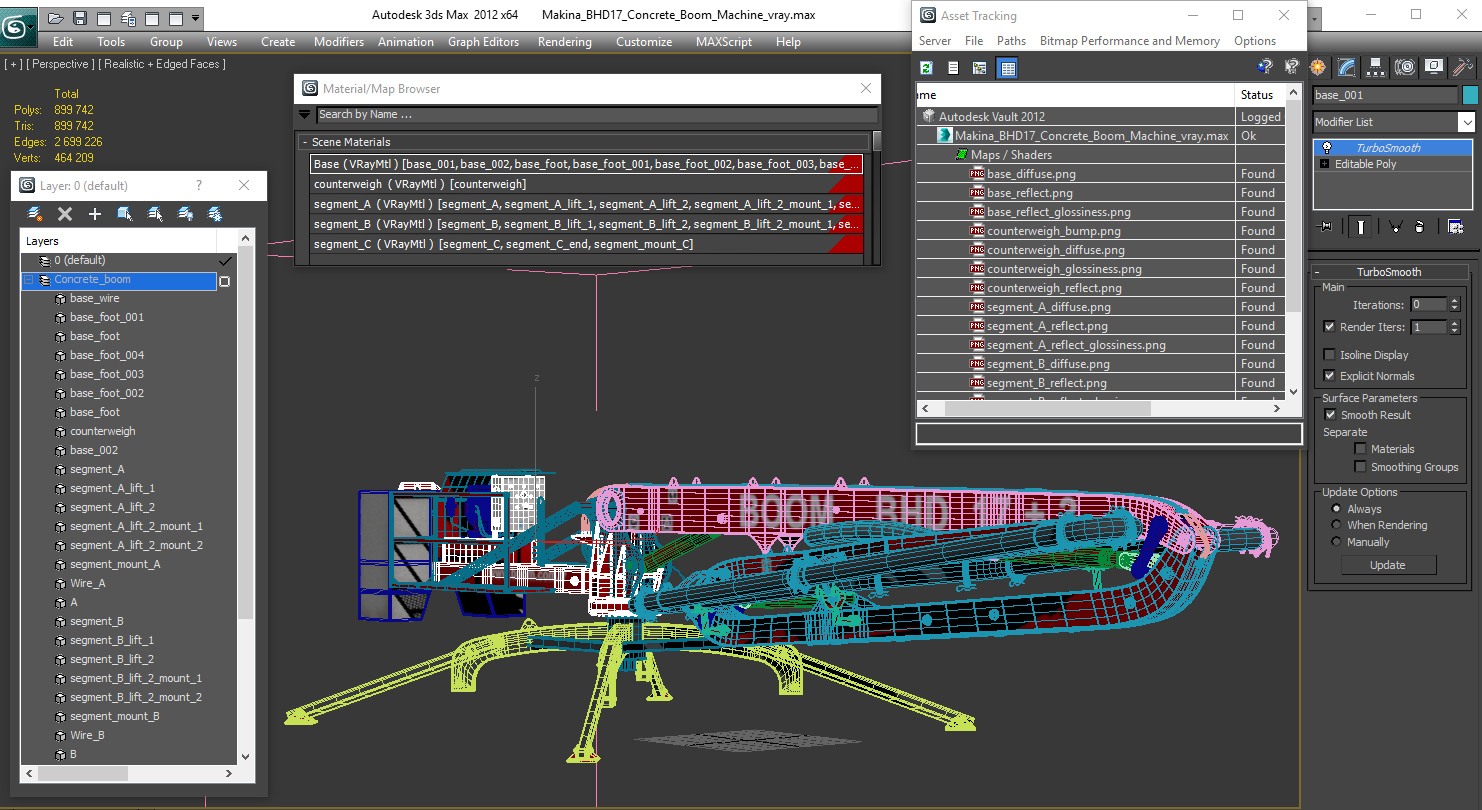Collapse the Concrete_boom layer tree

coord(29,280)
